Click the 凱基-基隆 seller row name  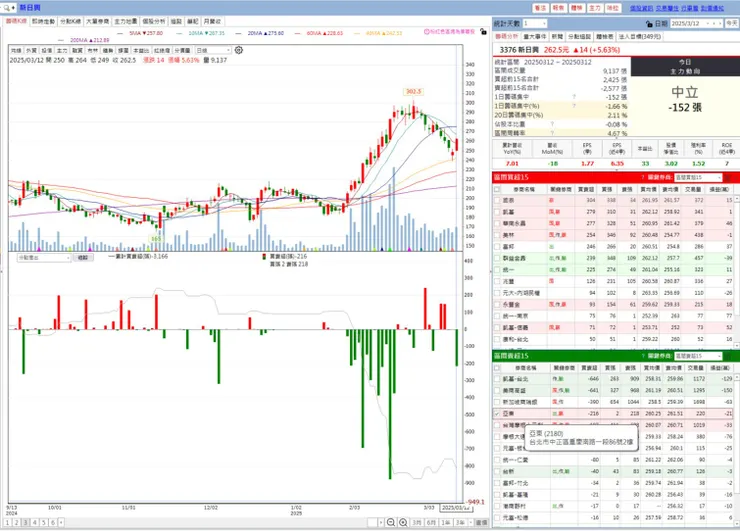coord(516,495)
